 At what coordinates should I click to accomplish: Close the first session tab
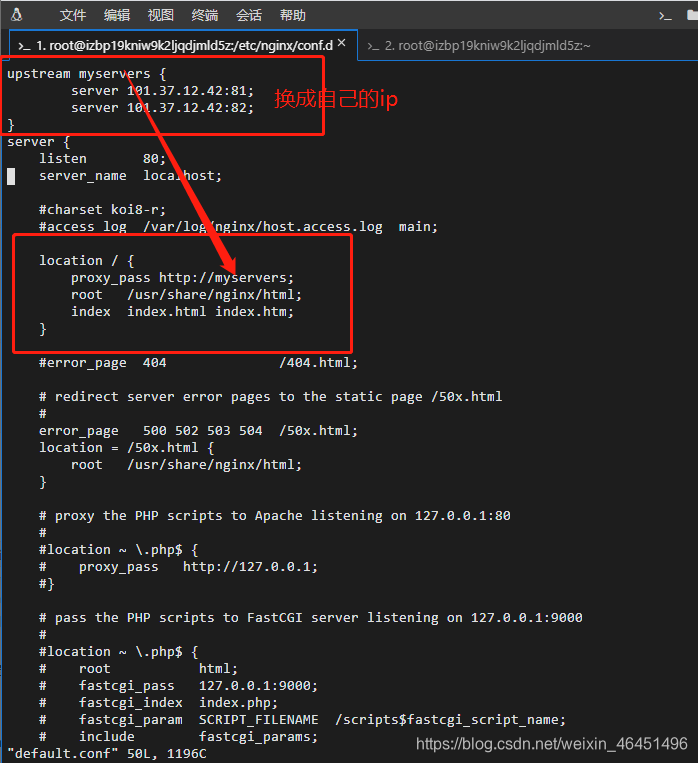[x=342, y=43]
